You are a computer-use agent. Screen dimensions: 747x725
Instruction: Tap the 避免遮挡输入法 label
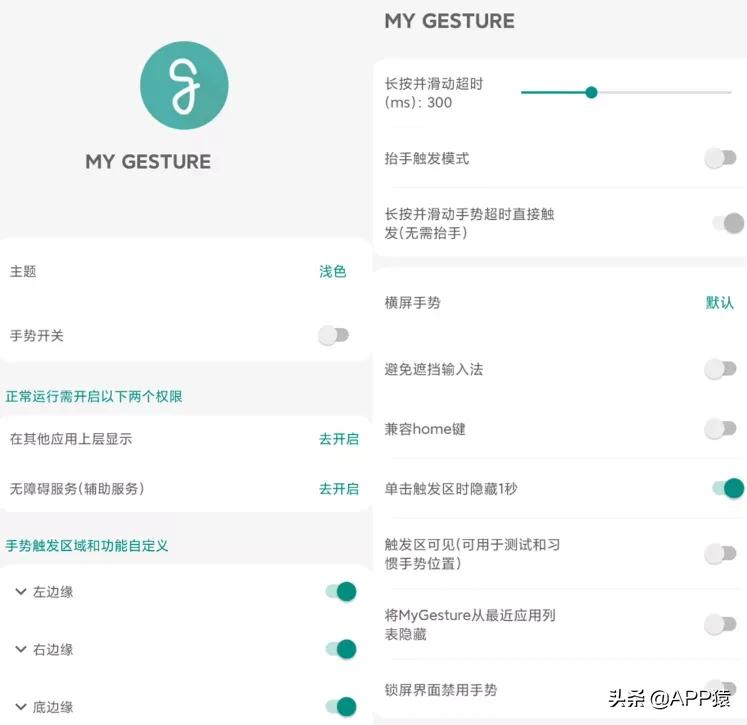pyautogui.click(x=434, y=369)
